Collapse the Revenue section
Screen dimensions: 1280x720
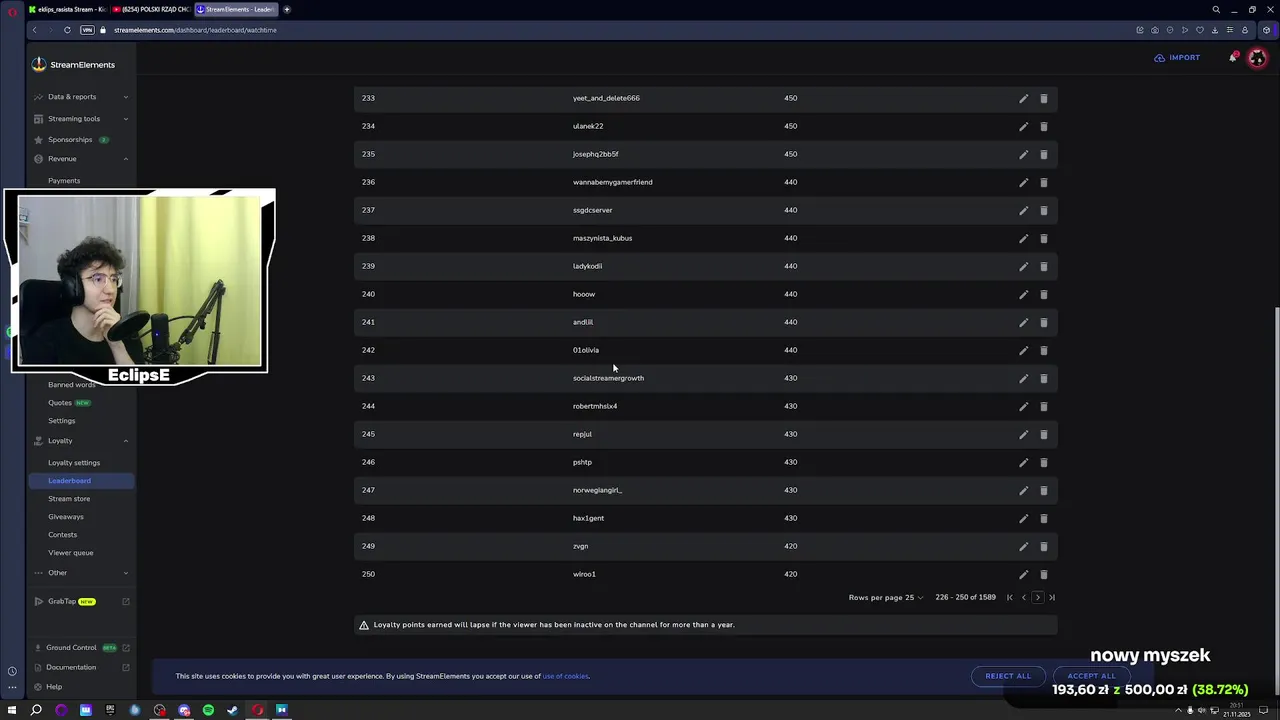pos(81,159)
